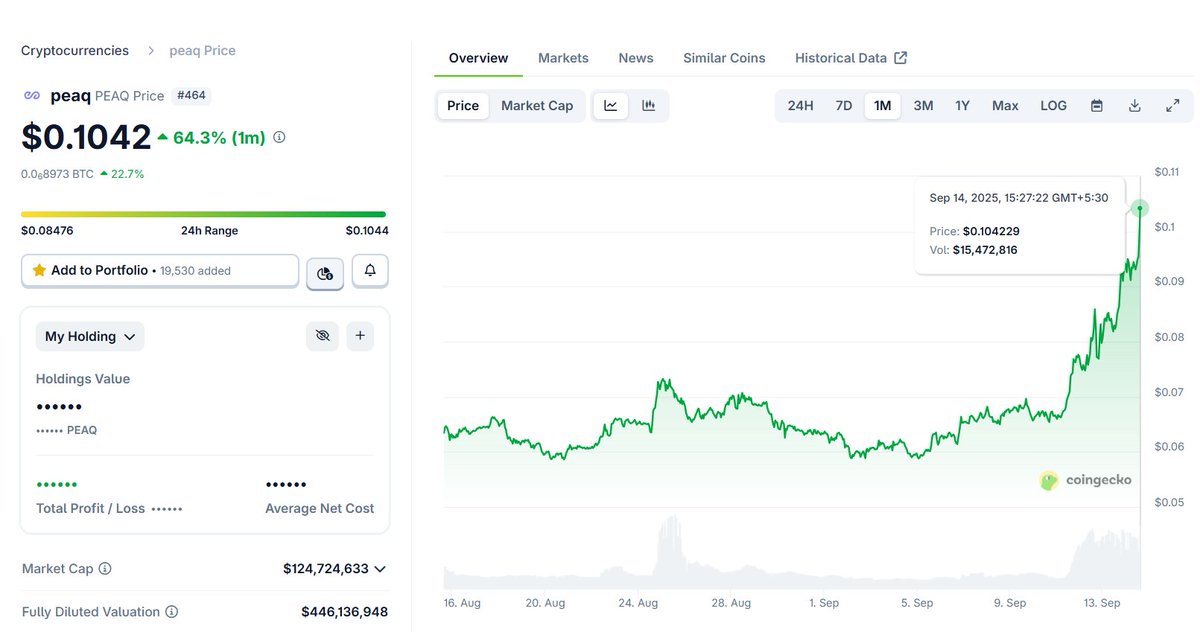Viewport: 1200px width, 632px height.
Task: Select the 24H time range
Action: click(800, 105)
